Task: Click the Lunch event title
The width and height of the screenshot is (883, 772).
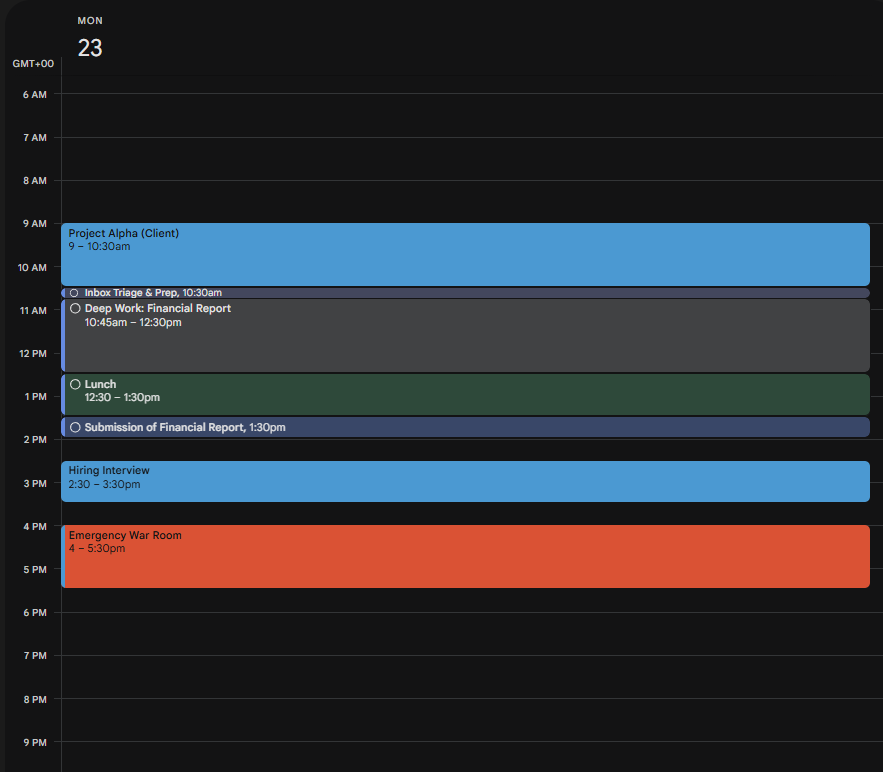Action: (x=98, y=384)
